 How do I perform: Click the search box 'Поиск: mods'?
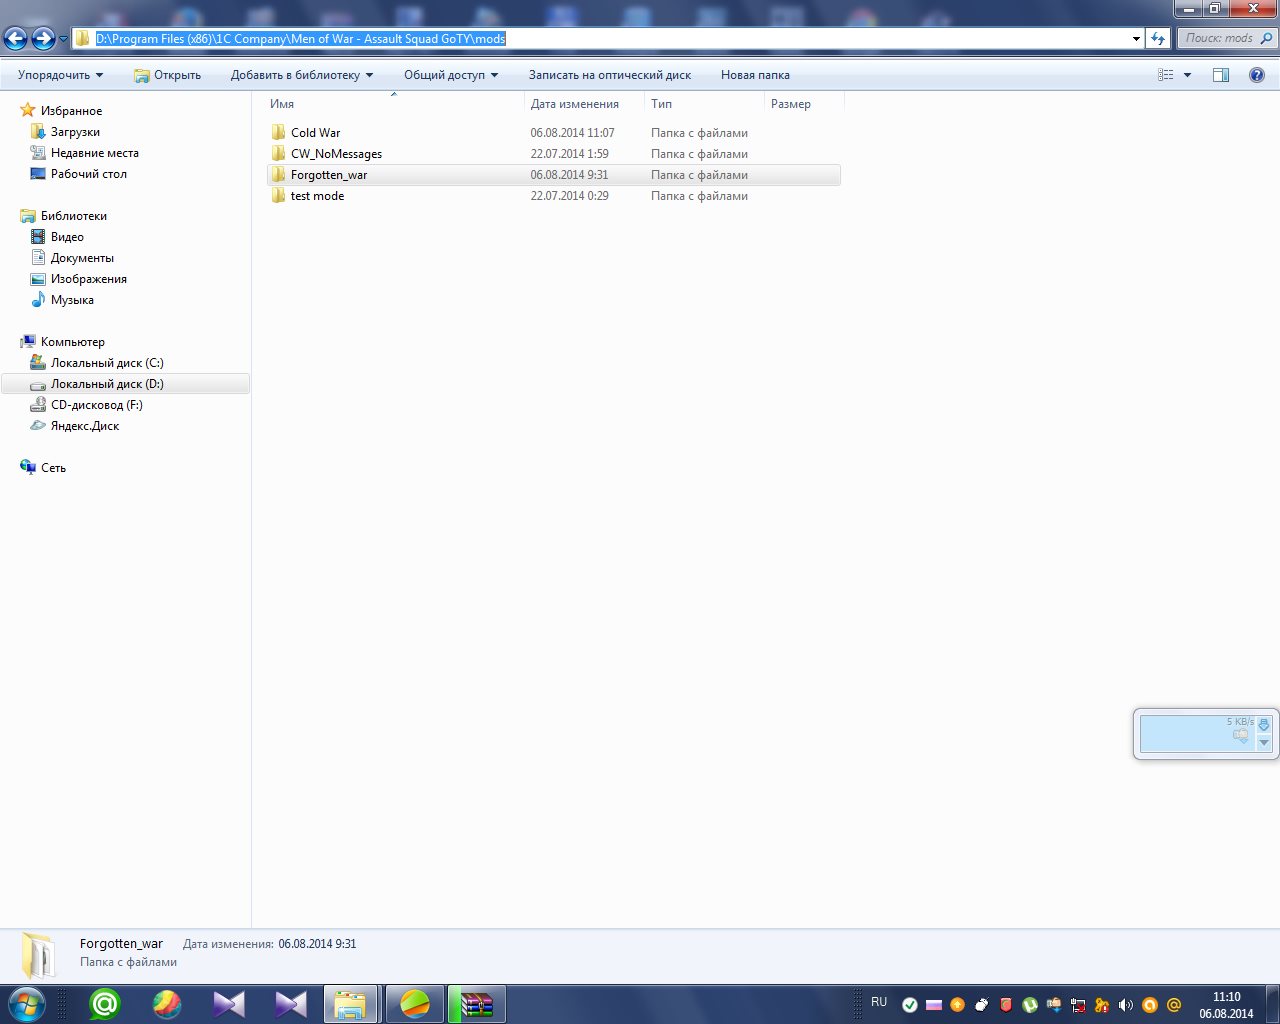coord(1227,39)
